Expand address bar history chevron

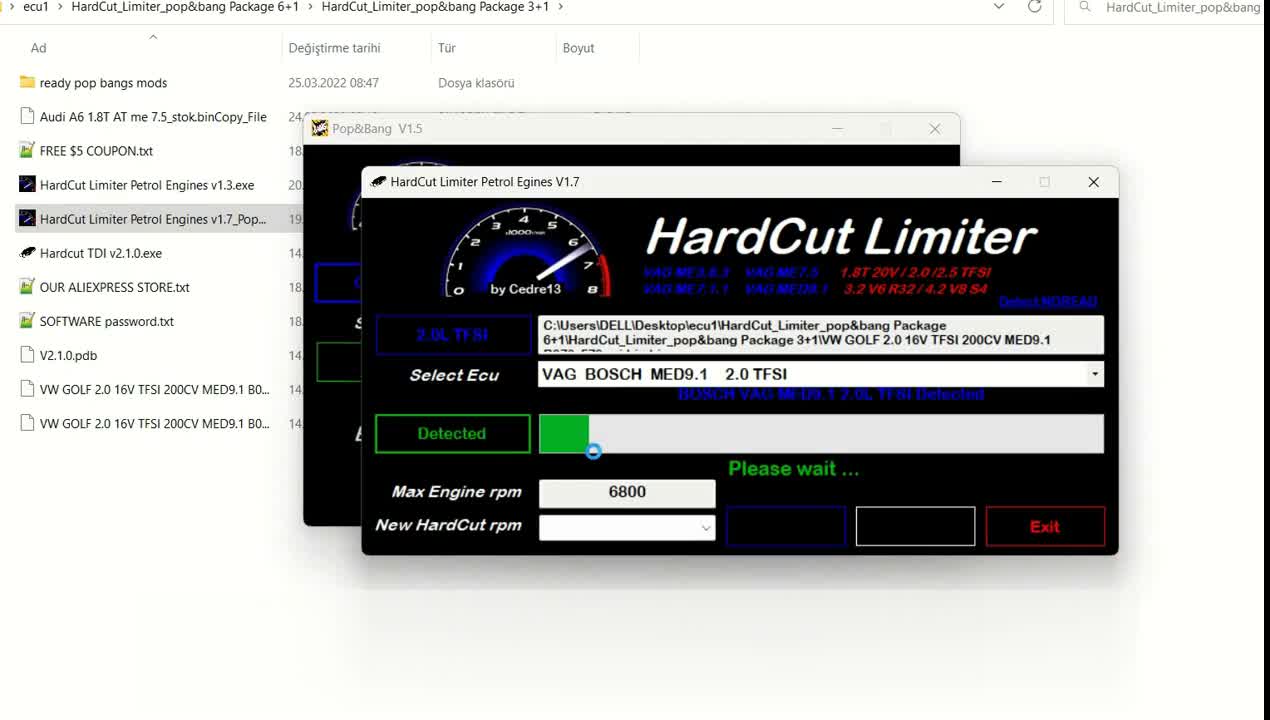point(998,7)
